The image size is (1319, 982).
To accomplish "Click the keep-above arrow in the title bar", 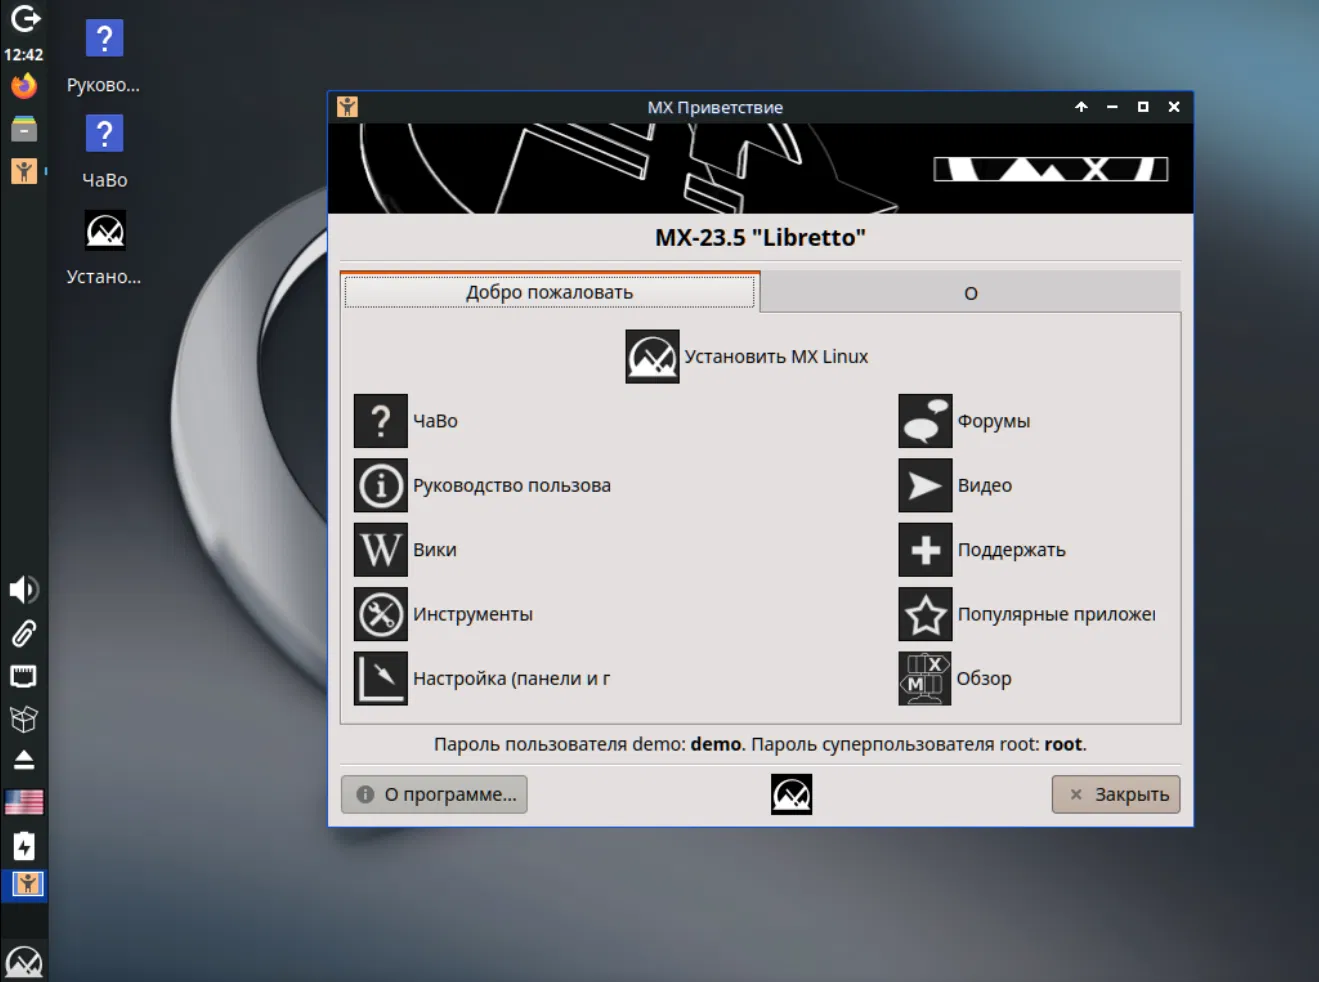I will coord(1081,107).
